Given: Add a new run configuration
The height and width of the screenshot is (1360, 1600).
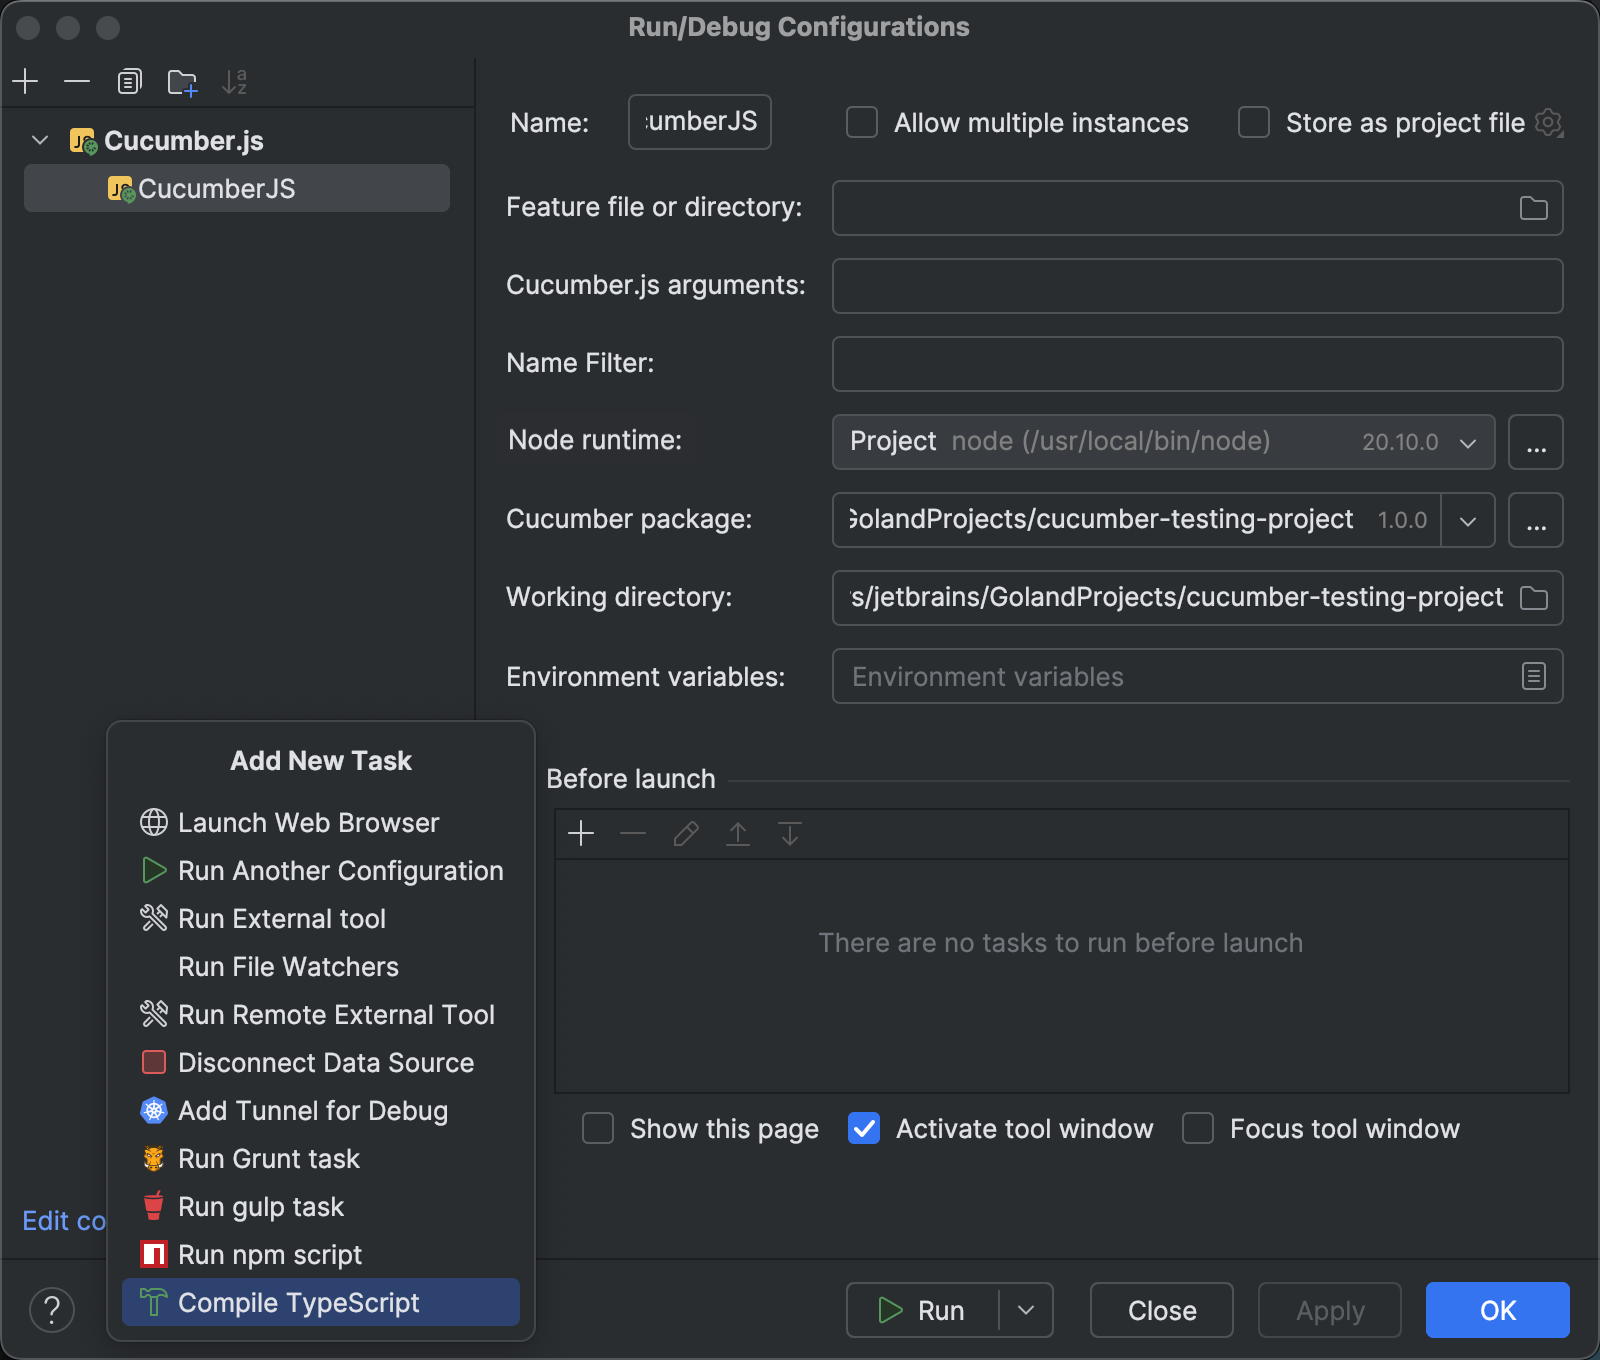Looking at the screenshot, I should [x=25, y=82].
